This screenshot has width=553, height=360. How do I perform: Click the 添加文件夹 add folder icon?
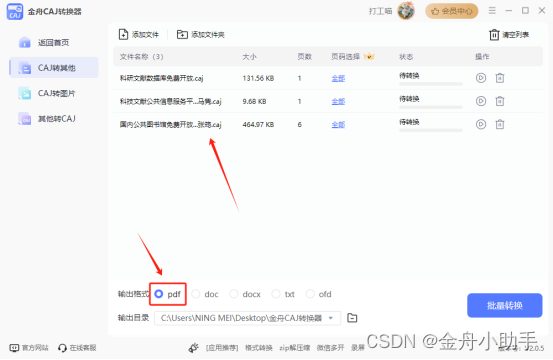[182, 34]
